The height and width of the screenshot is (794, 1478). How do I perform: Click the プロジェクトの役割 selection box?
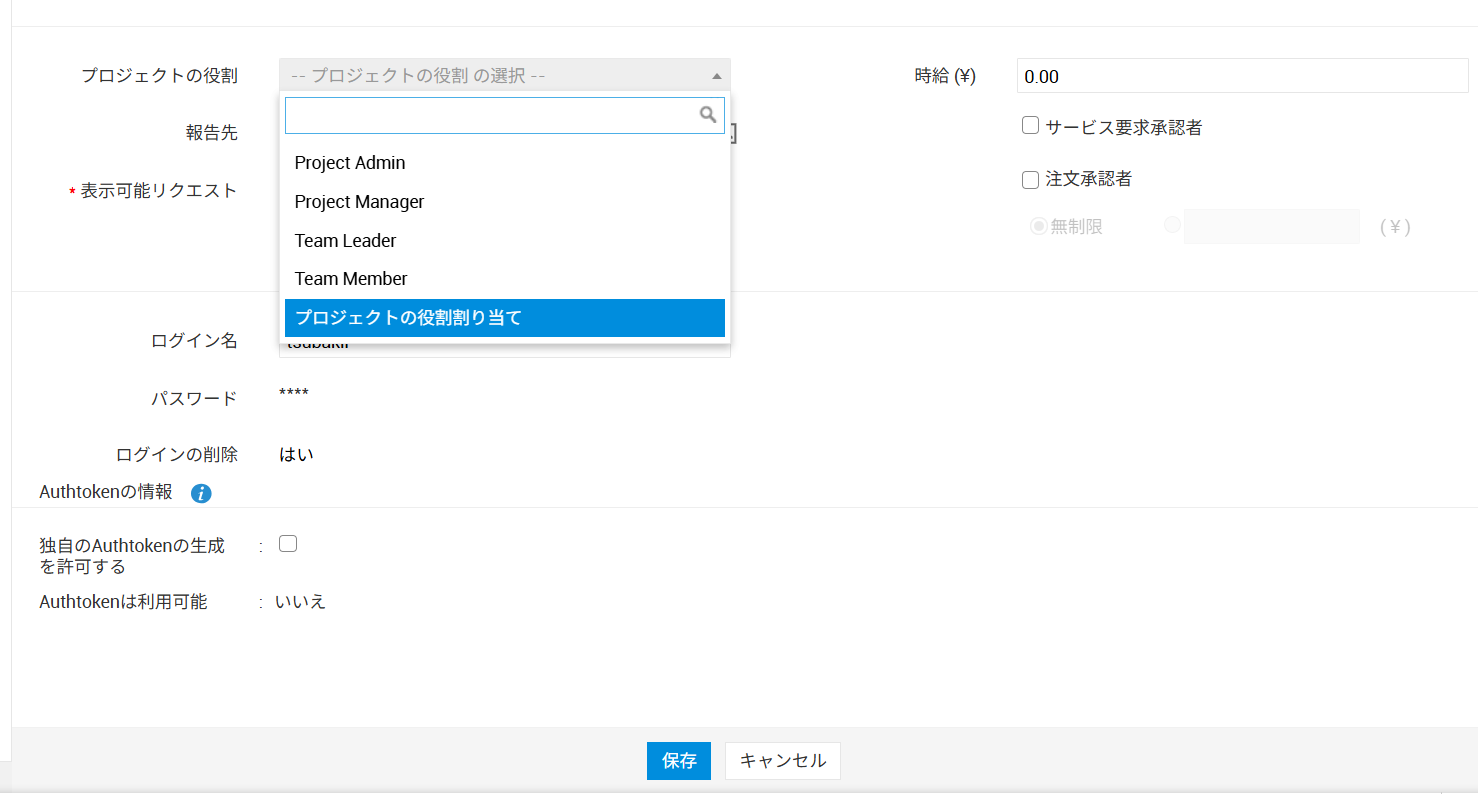pyautogui.click(x=495, y=76)
